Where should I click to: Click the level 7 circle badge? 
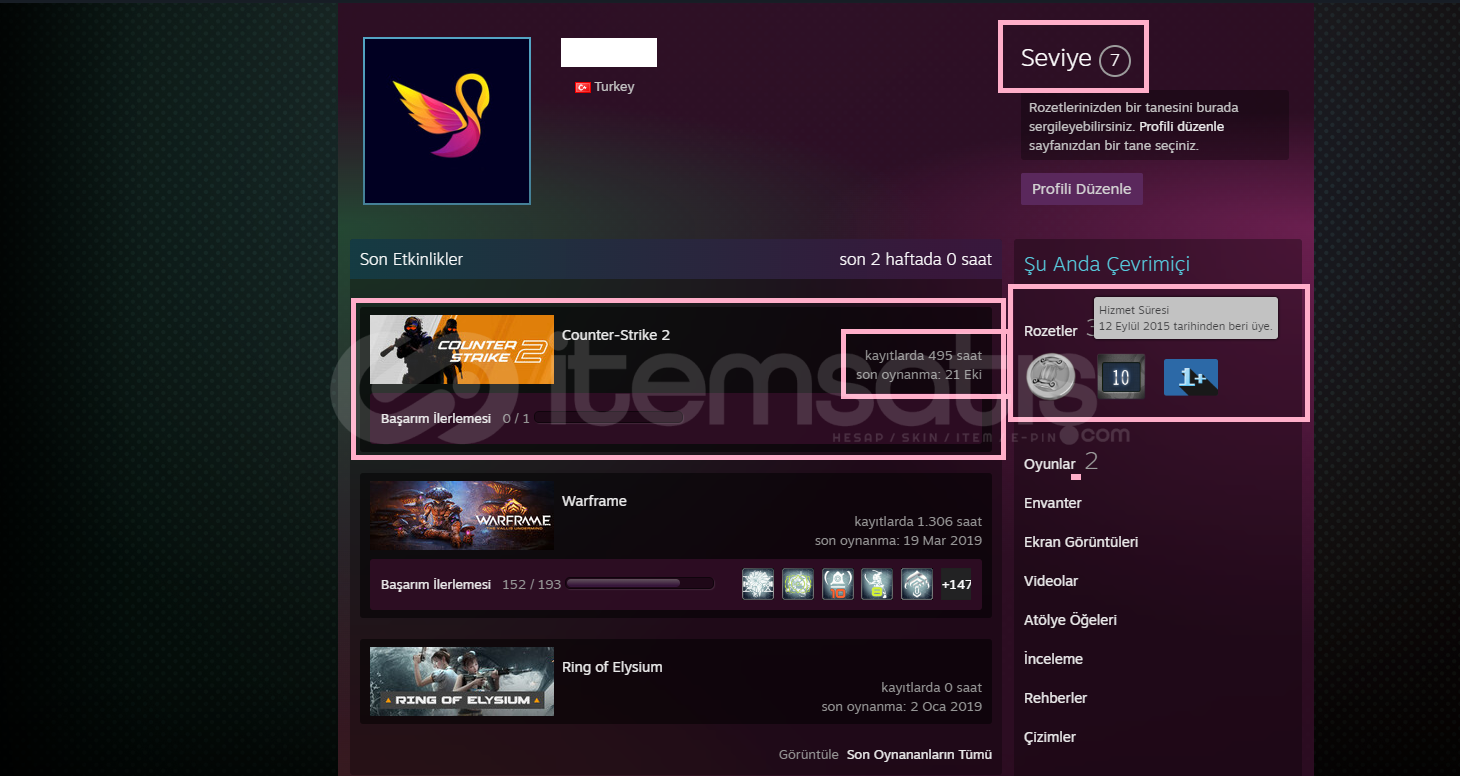[x=1115, y=61]
